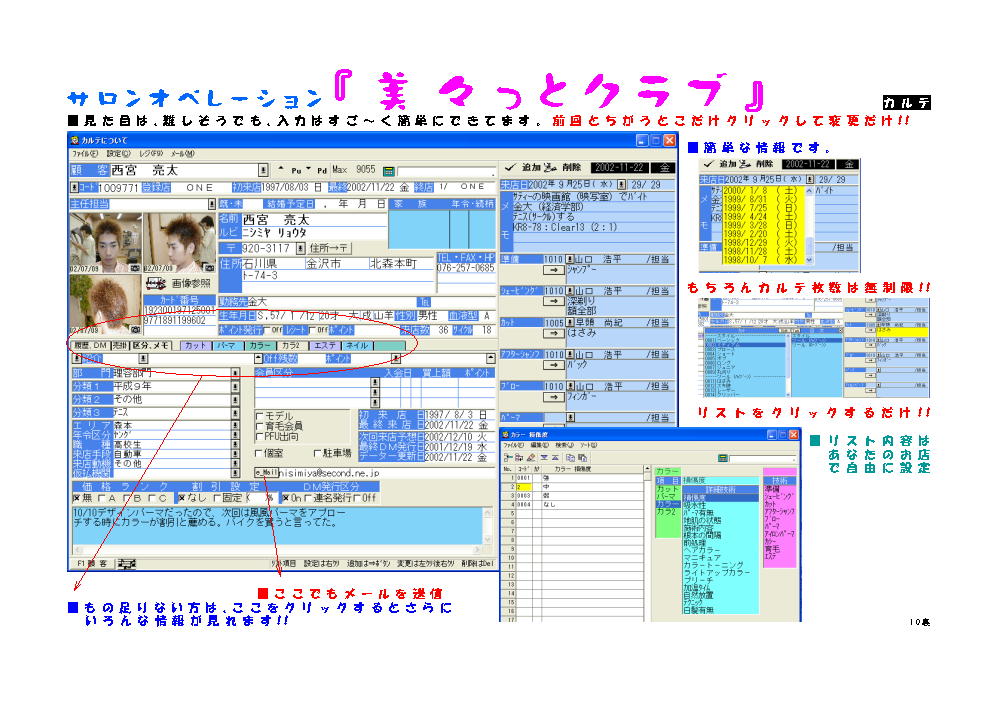Click the memo vertical scrollbar down arrow
Image resolution: width=999 pixels, height=706 pixels.
tap(488, 540)
